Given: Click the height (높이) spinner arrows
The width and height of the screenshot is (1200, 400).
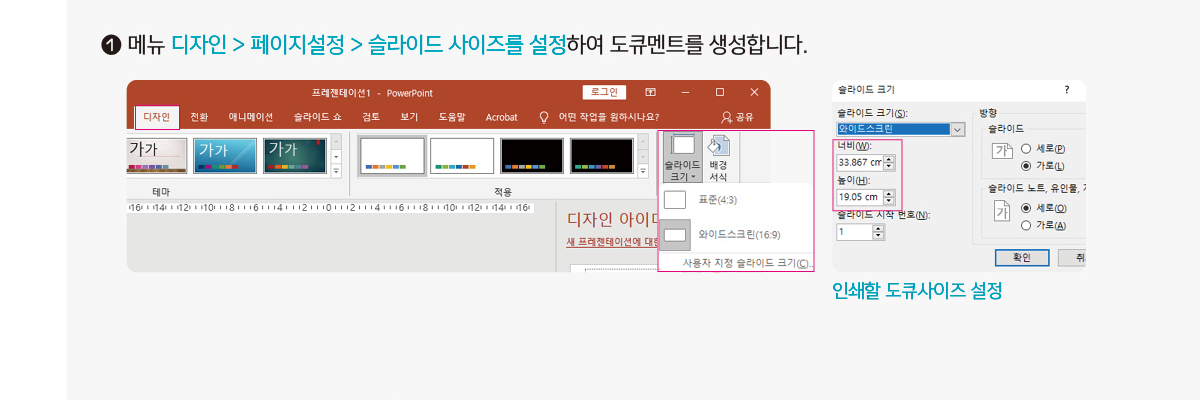Looking at the screenshot, I should (x=889, y=196).
